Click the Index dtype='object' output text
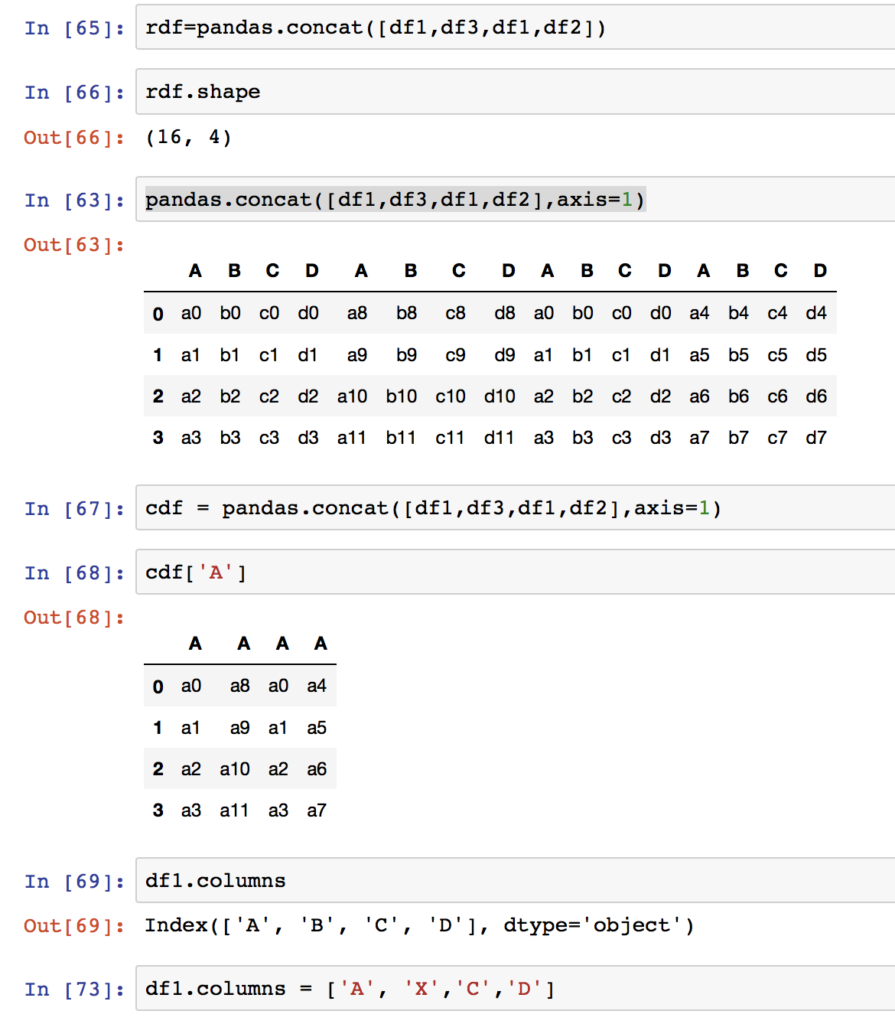Image resolution: width=895 pixels, height=1024 pixels. click(x=419, y=925)
